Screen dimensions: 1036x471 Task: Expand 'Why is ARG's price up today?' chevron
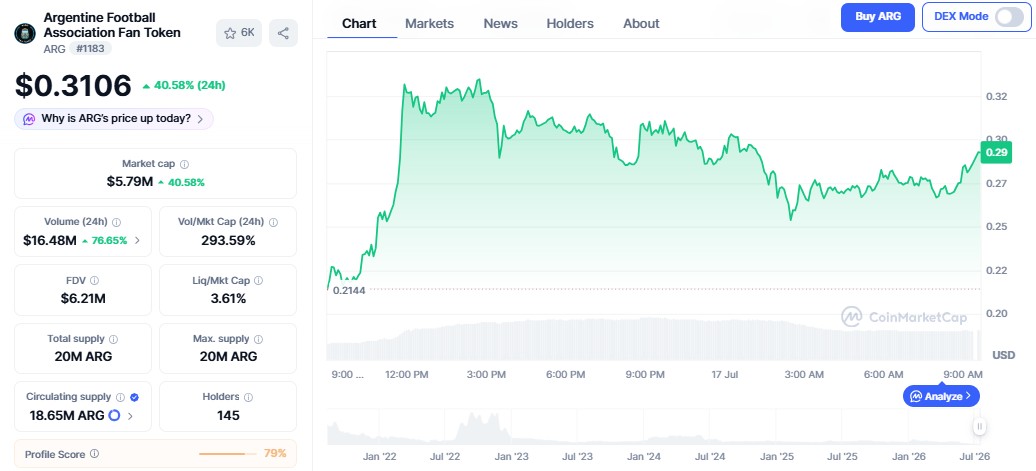pos(200,120)
